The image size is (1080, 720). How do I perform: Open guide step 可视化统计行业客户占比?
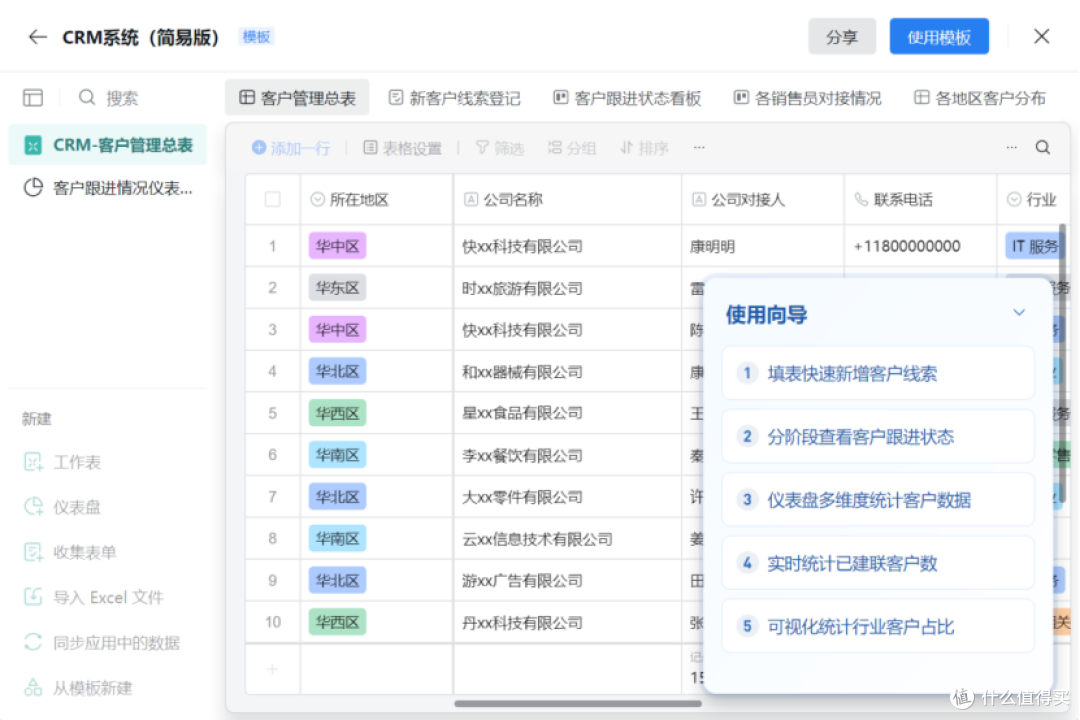[878, 626]
